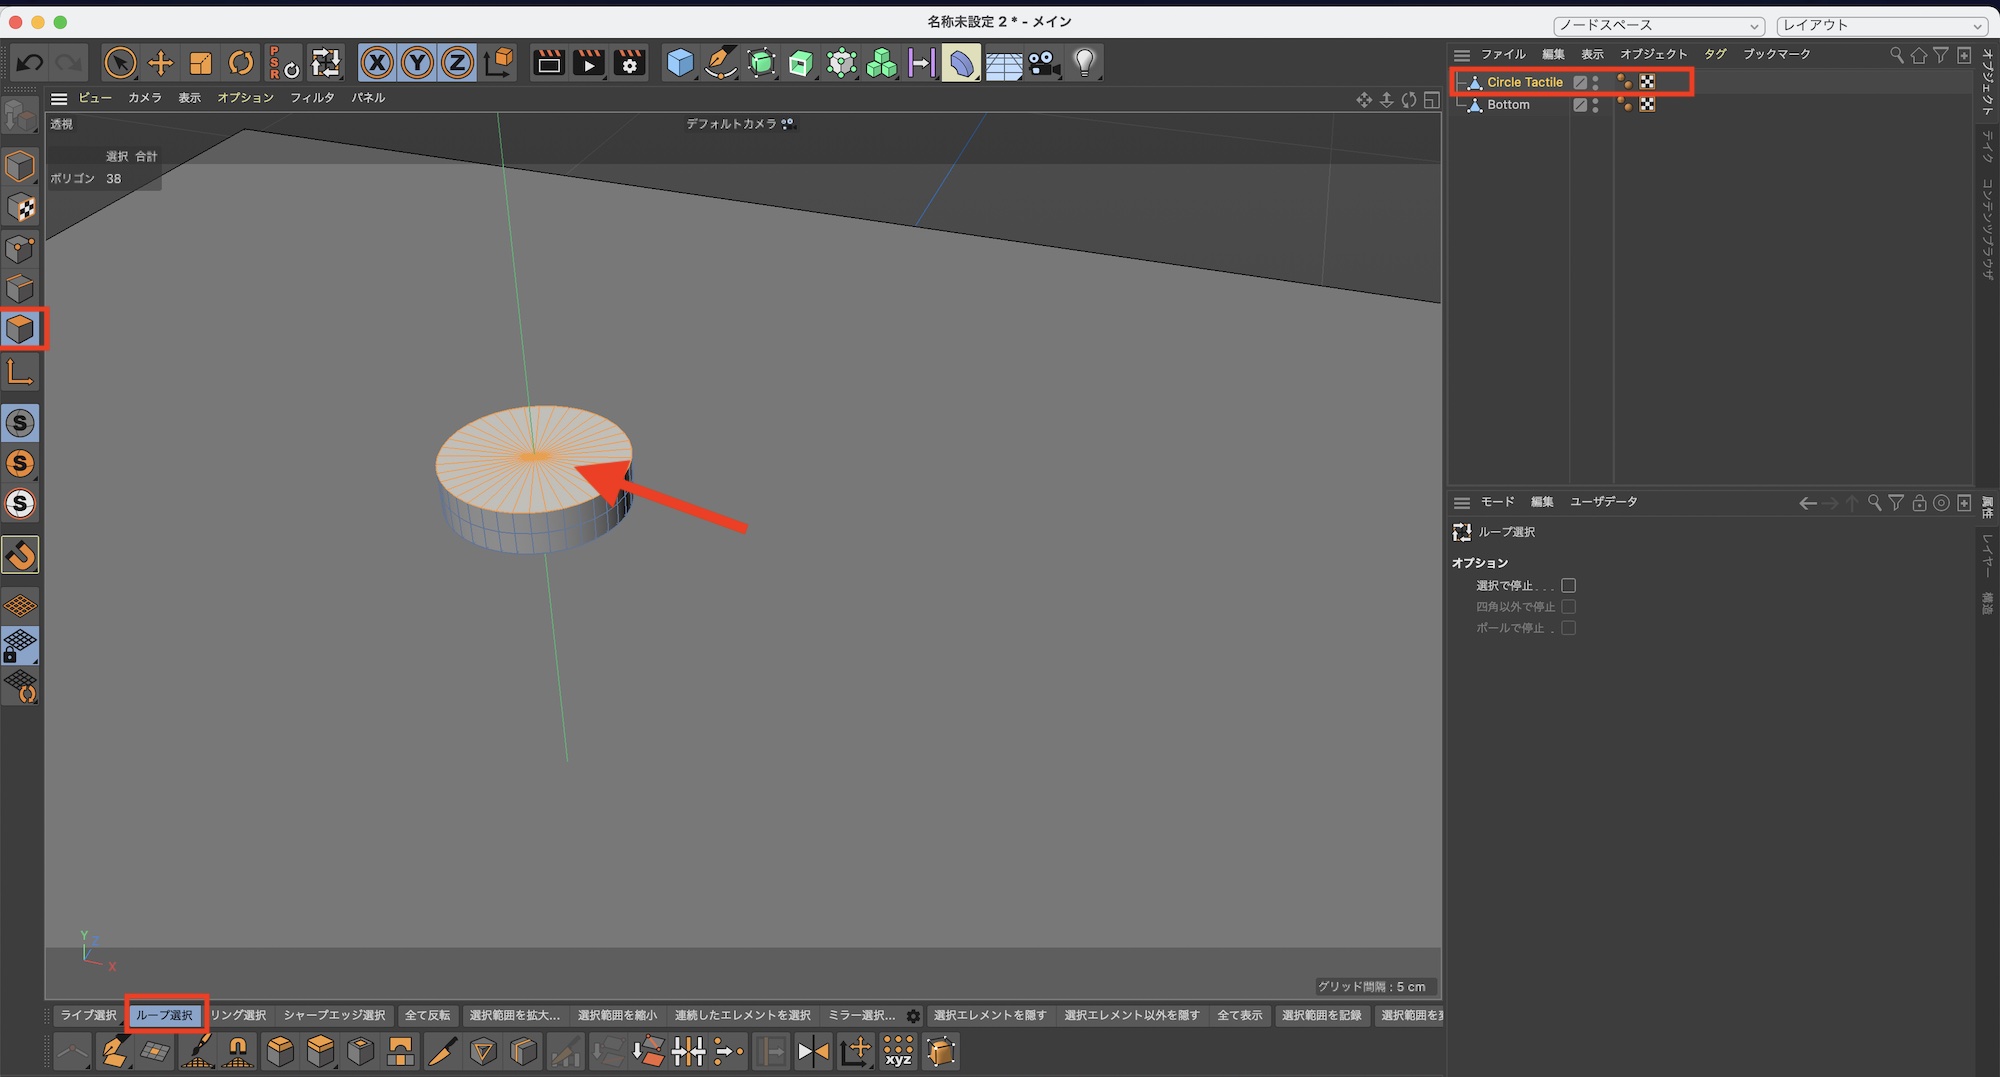2000x1077 pixels.
Task: Select the Rotate tool icon
Action: [241, 63]
